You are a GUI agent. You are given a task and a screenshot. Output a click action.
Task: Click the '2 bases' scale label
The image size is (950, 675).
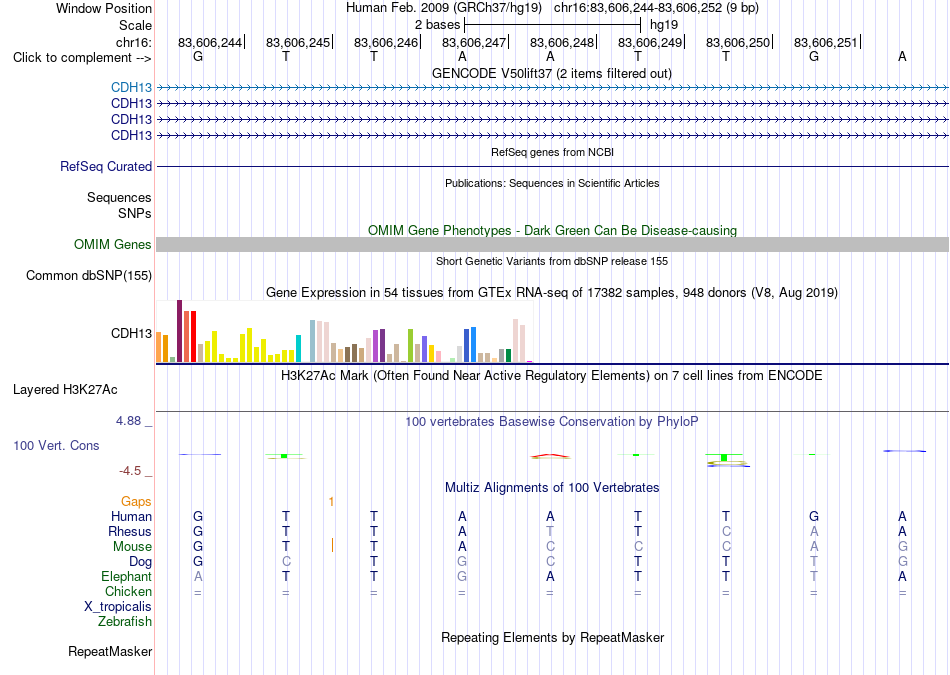coord(437,25)
